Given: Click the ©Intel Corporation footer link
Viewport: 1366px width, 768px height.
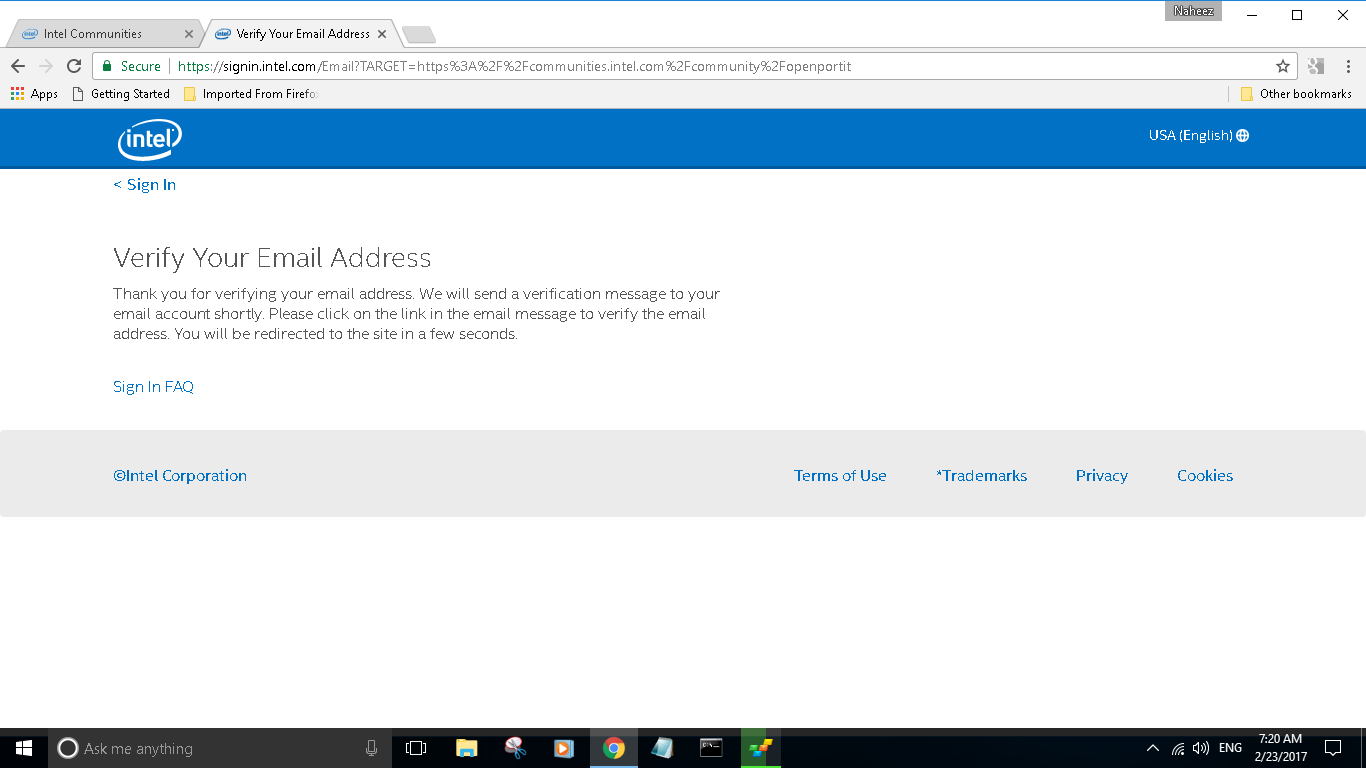Looking at the screenshot, I should [x=180, y=476].
